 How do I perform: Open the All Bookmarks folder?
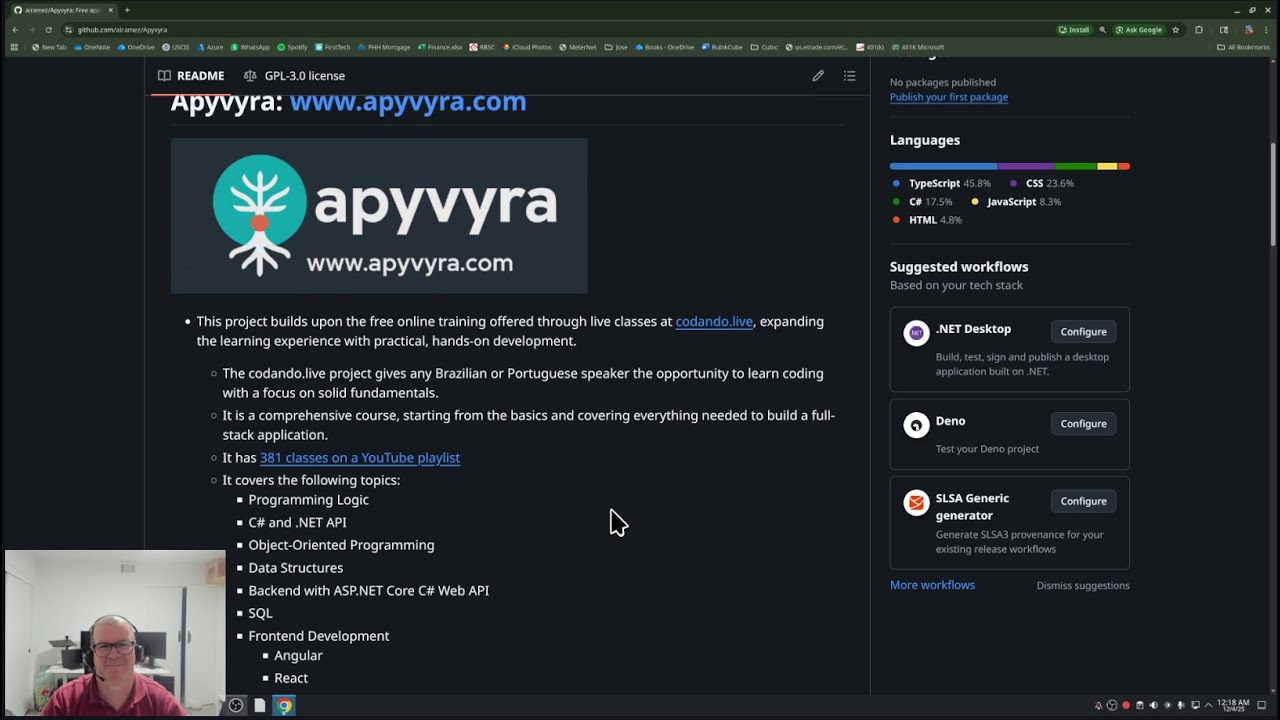[1243, 47]
